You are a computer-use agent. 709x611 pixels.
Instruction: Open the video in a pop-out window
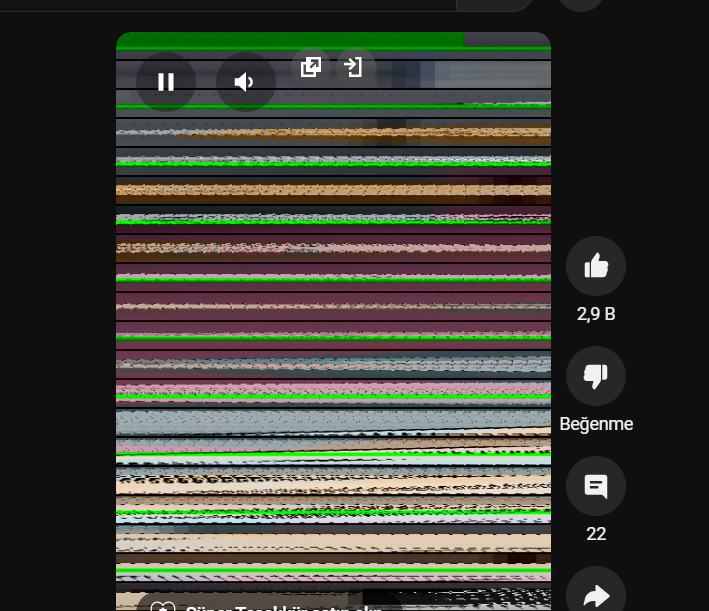[x=311, y=66]
